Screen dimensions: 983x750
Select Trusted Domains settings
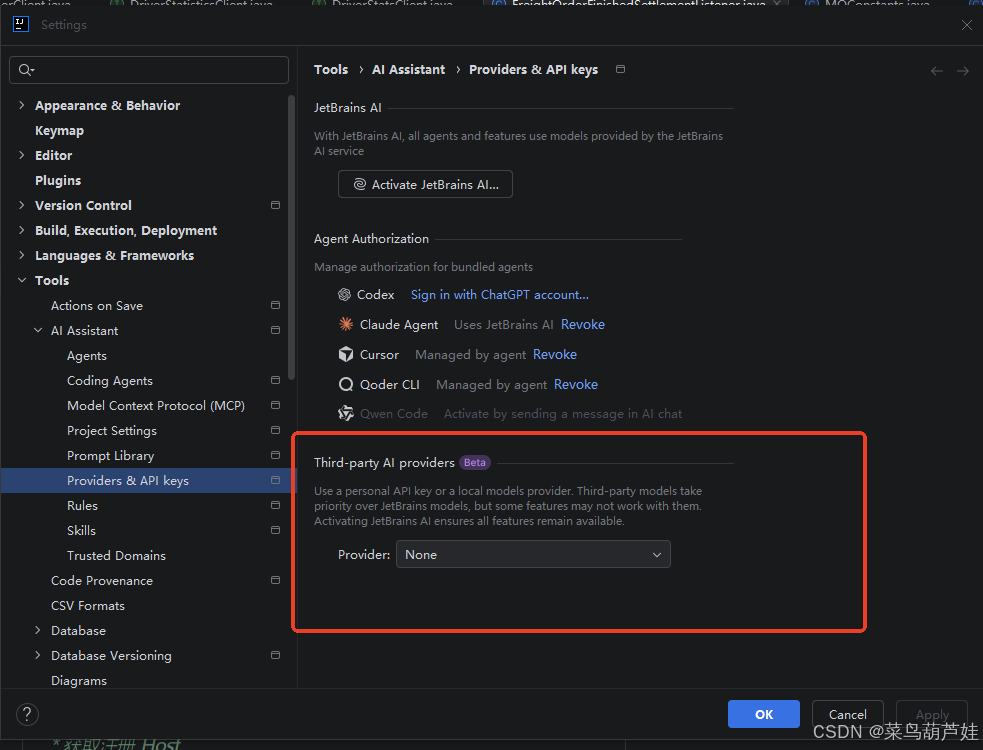[117, 556]
